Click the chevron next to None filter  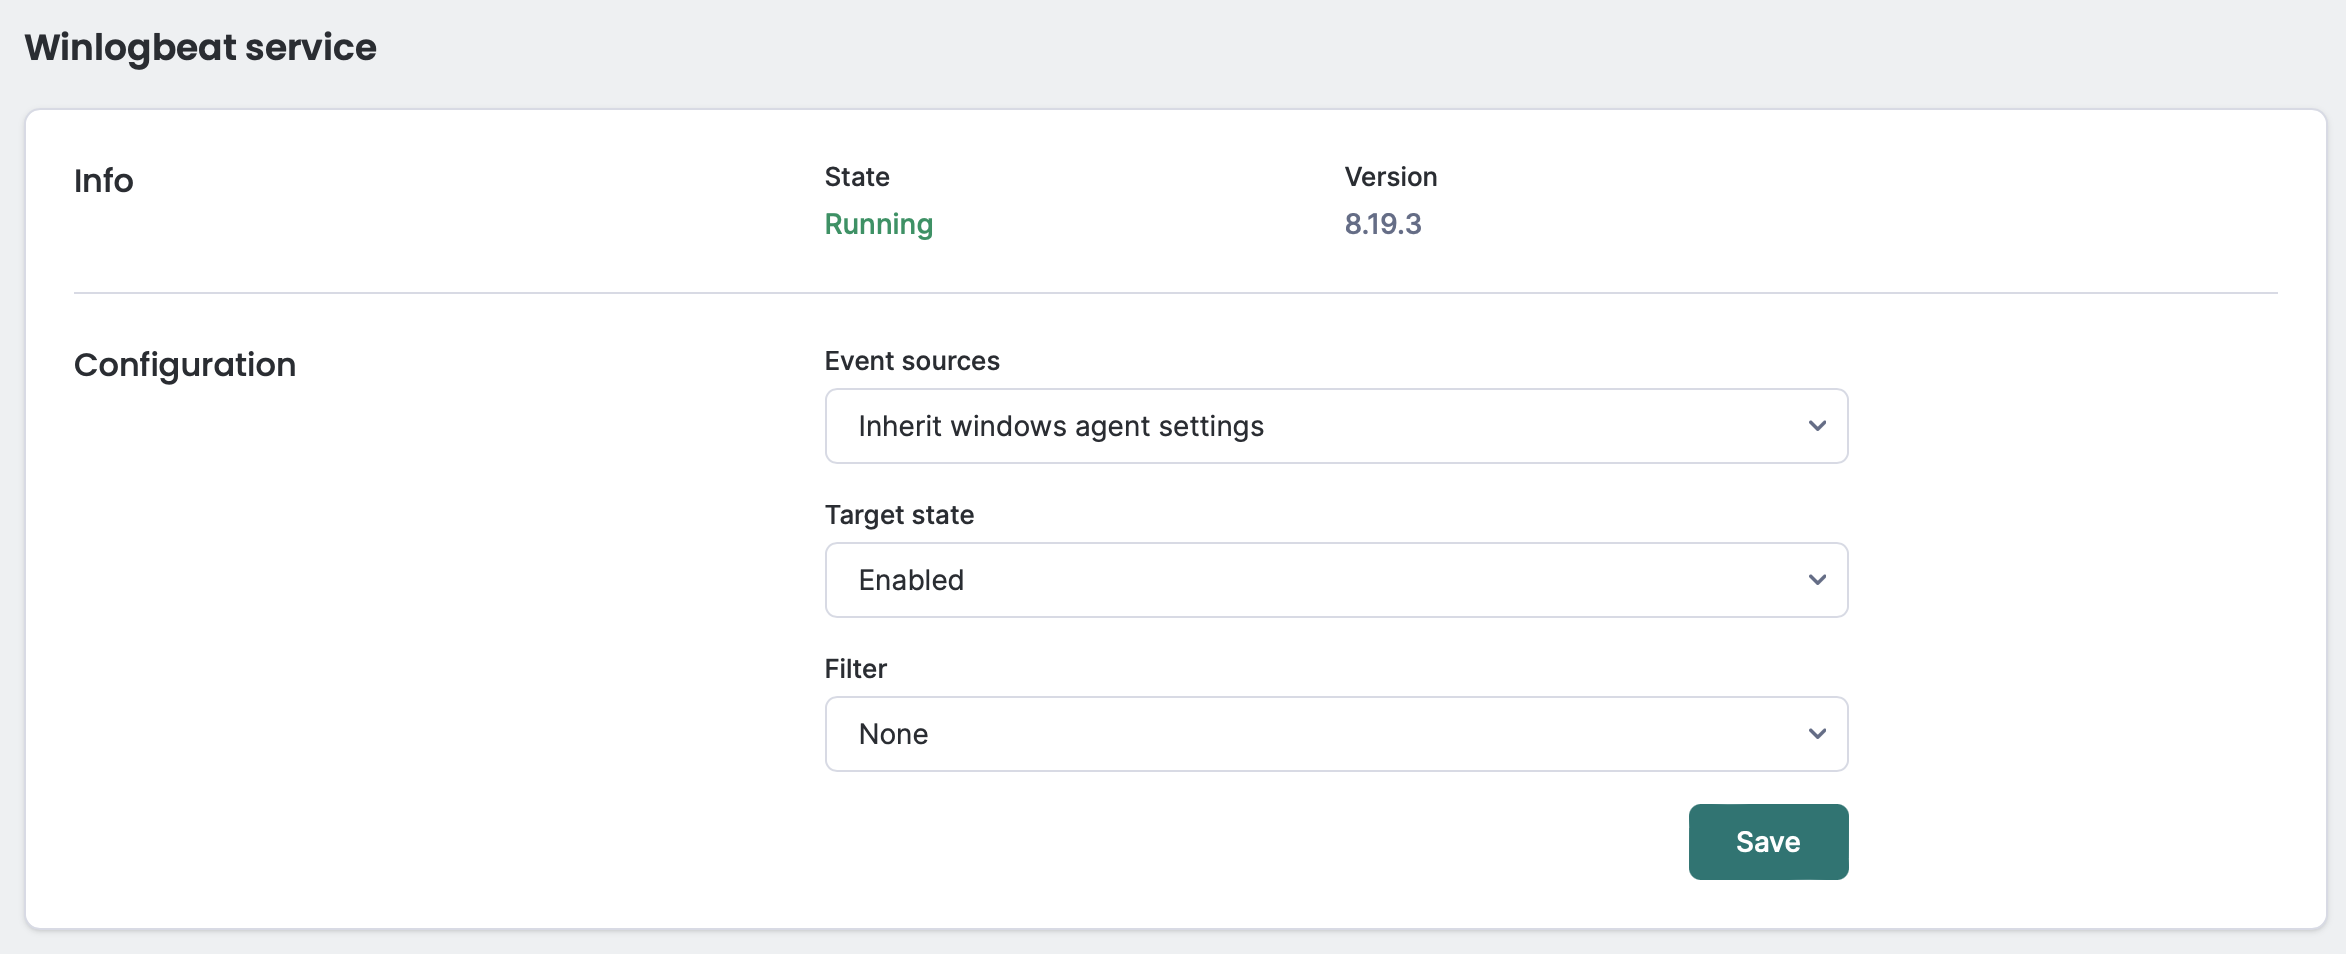tap(1818, 733)
